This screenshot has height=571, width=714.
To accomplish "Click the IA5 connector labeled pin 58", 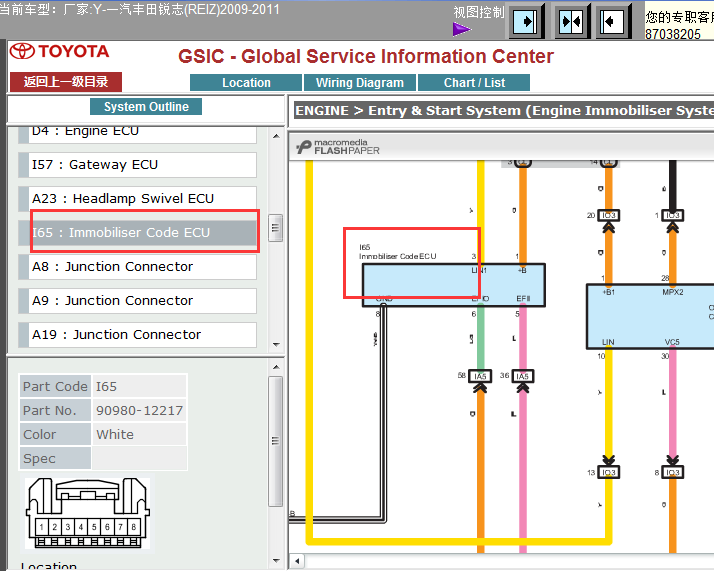I will [x=480, y=376].
